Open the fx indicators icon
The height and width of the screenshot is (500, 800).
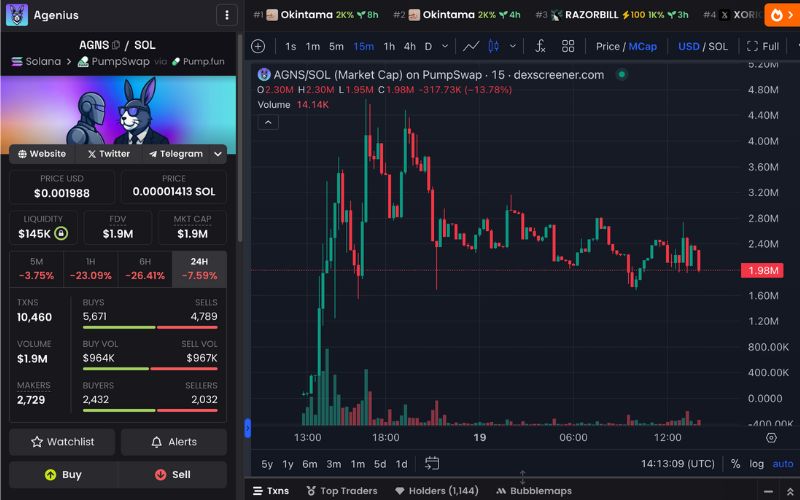pos(540,46)
